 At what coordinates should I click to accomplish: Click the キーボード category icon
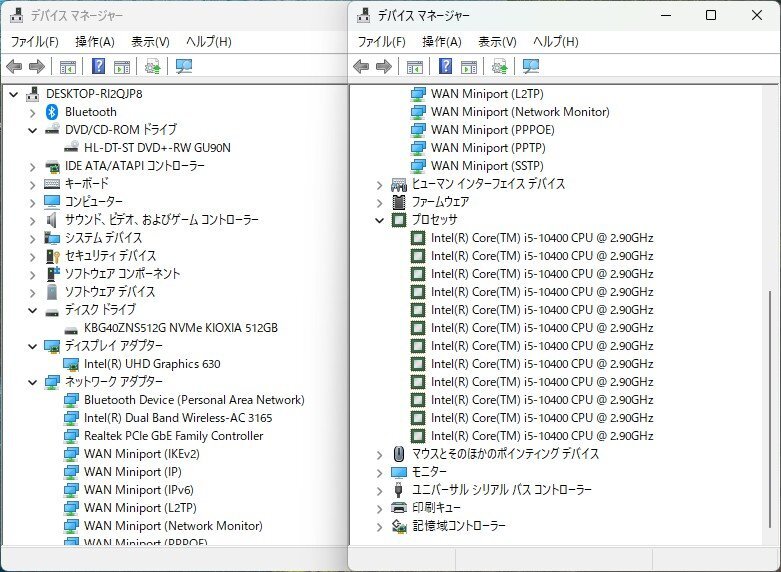pyautogui.click(x=52, y=184)
